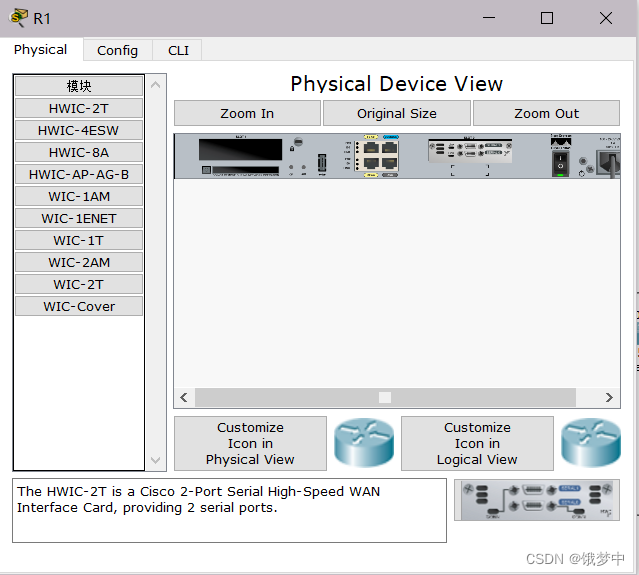This screenshot has width=639, height=575.
Task: Click the module description text box
Action: click(x=229, y=511)
